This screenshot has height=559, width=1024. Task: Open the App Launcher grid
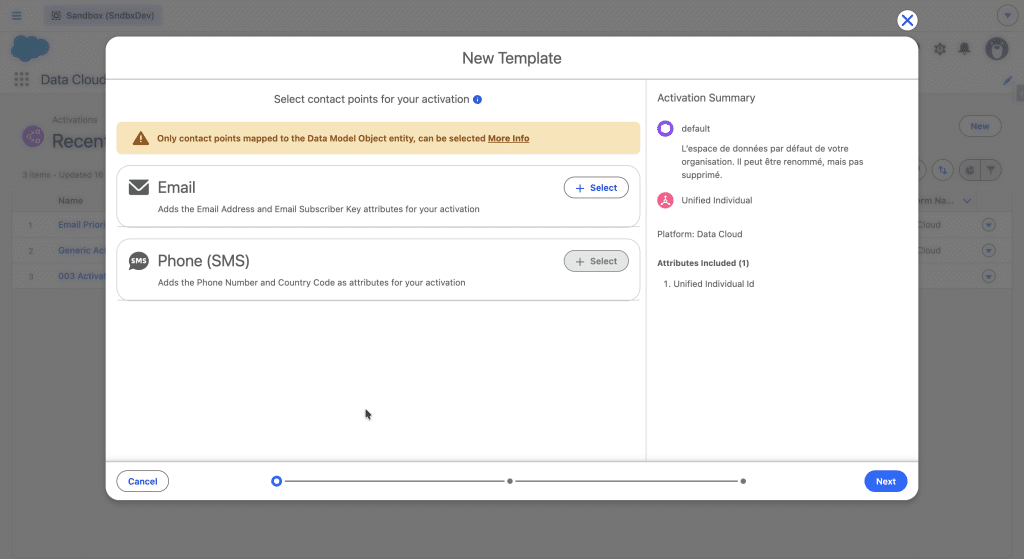[21, 80]
